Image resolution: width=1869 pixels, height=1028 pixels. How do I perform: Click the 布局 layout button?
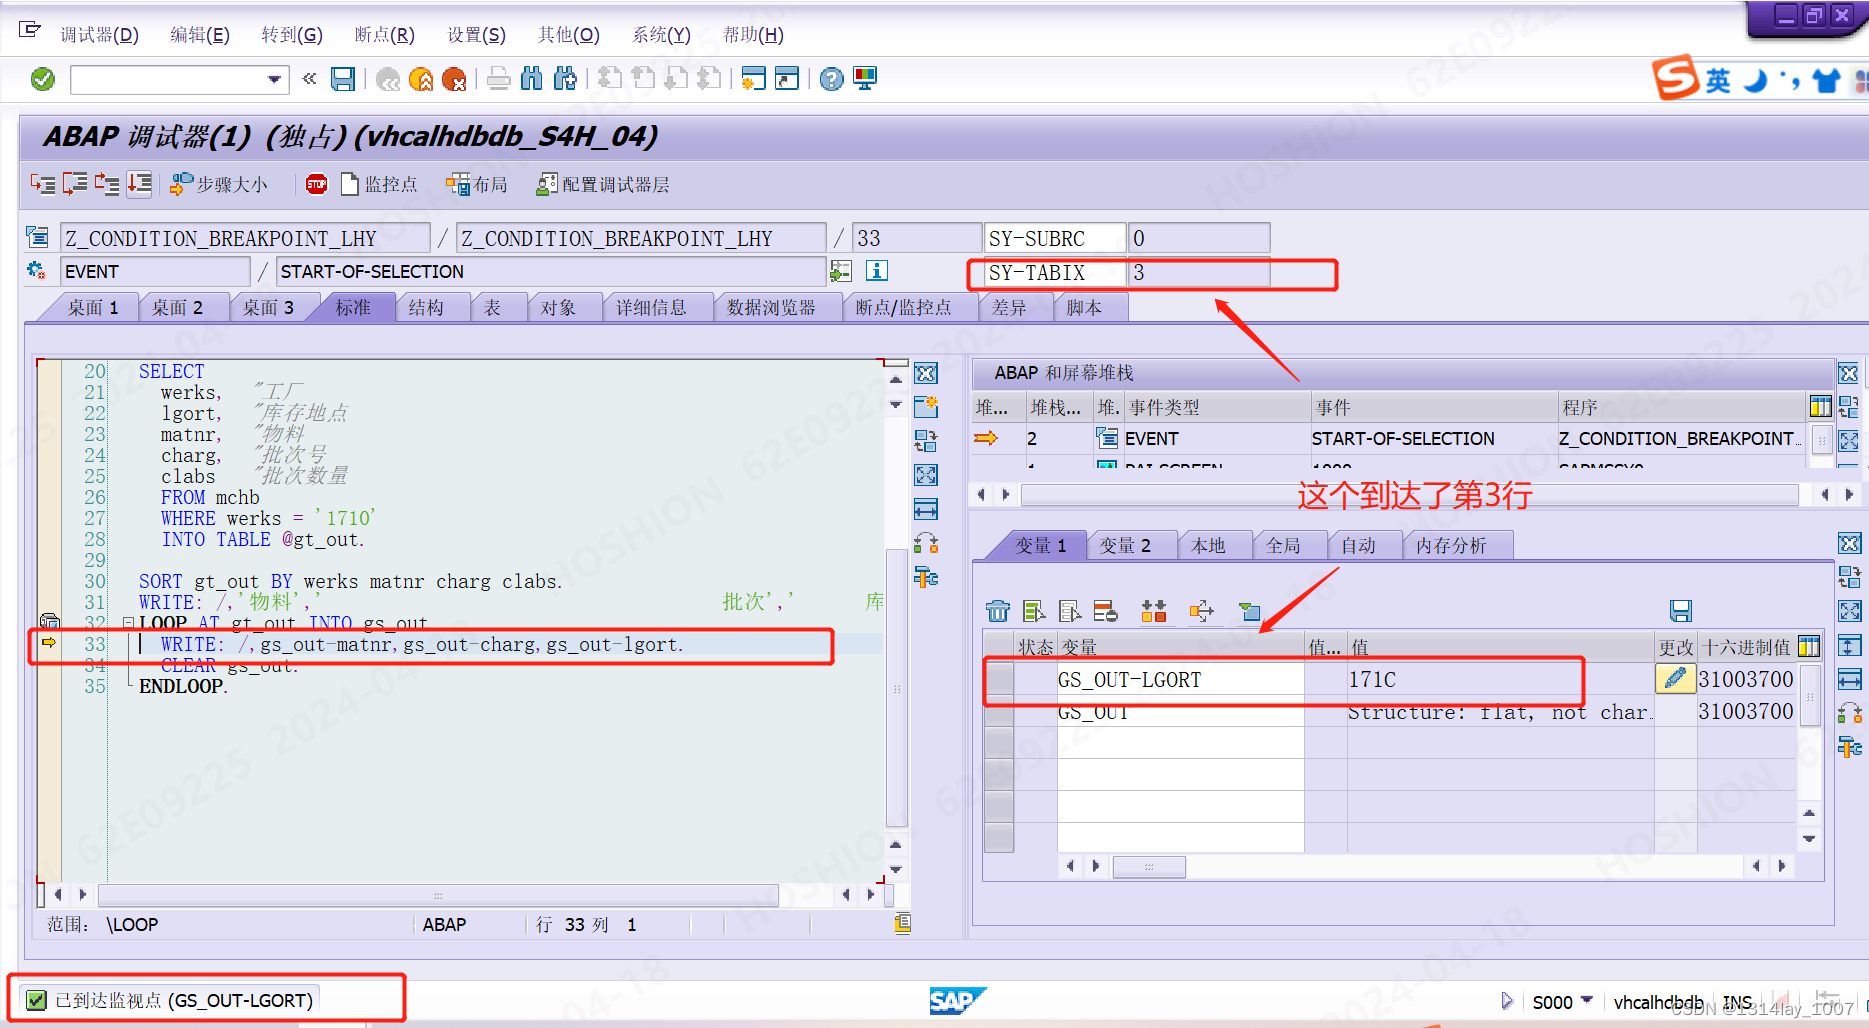(x=477, y=184)
